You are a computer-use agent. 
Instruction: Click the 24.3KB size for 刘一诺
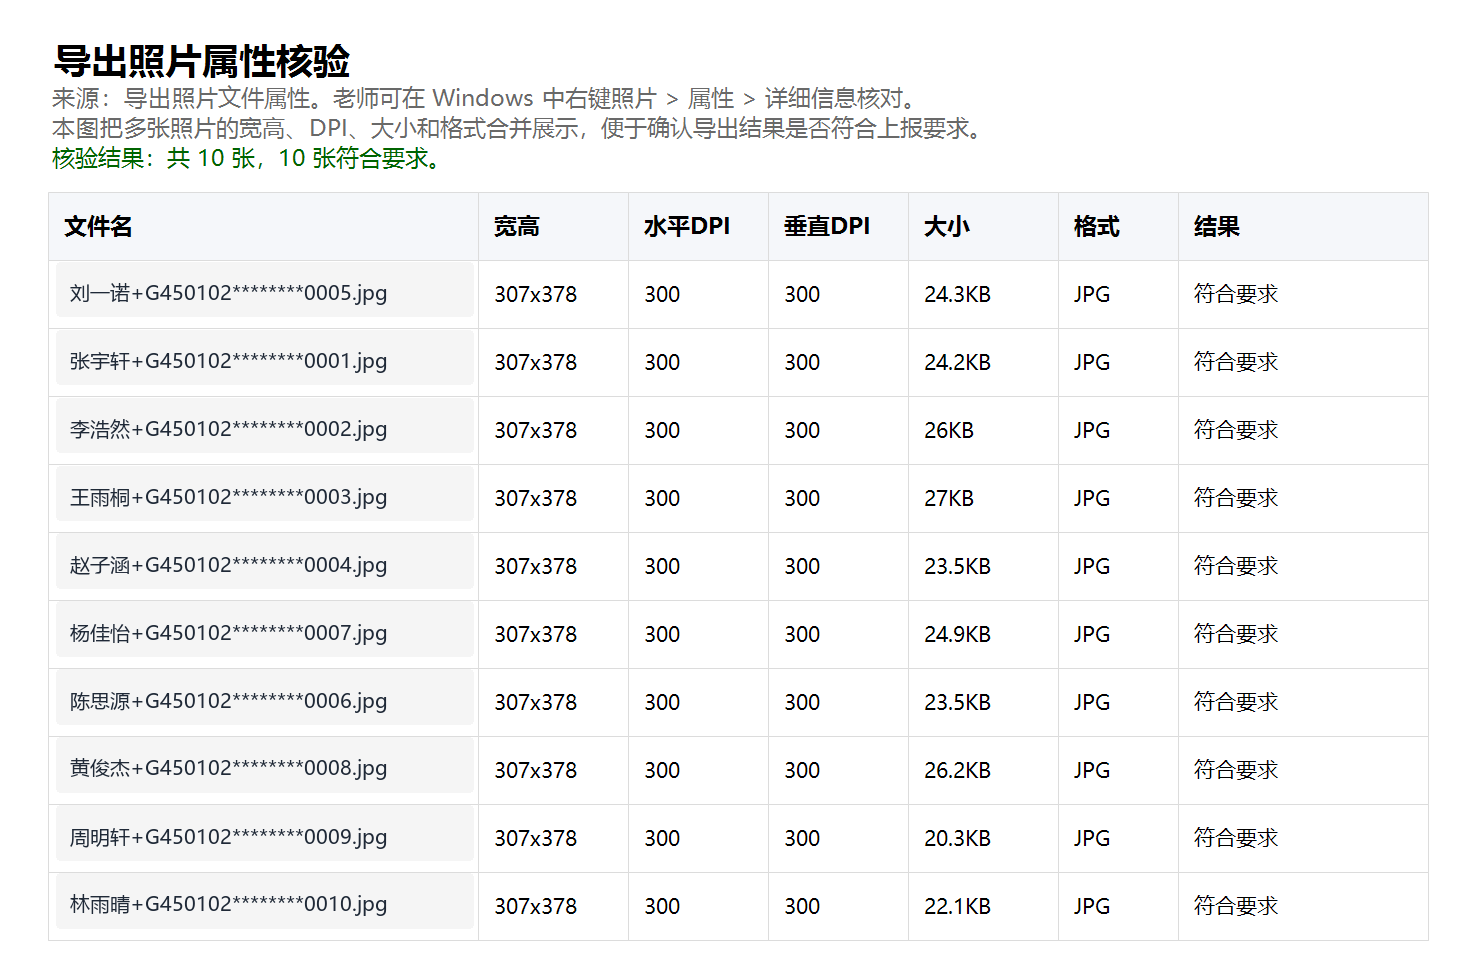coord(957,294)
